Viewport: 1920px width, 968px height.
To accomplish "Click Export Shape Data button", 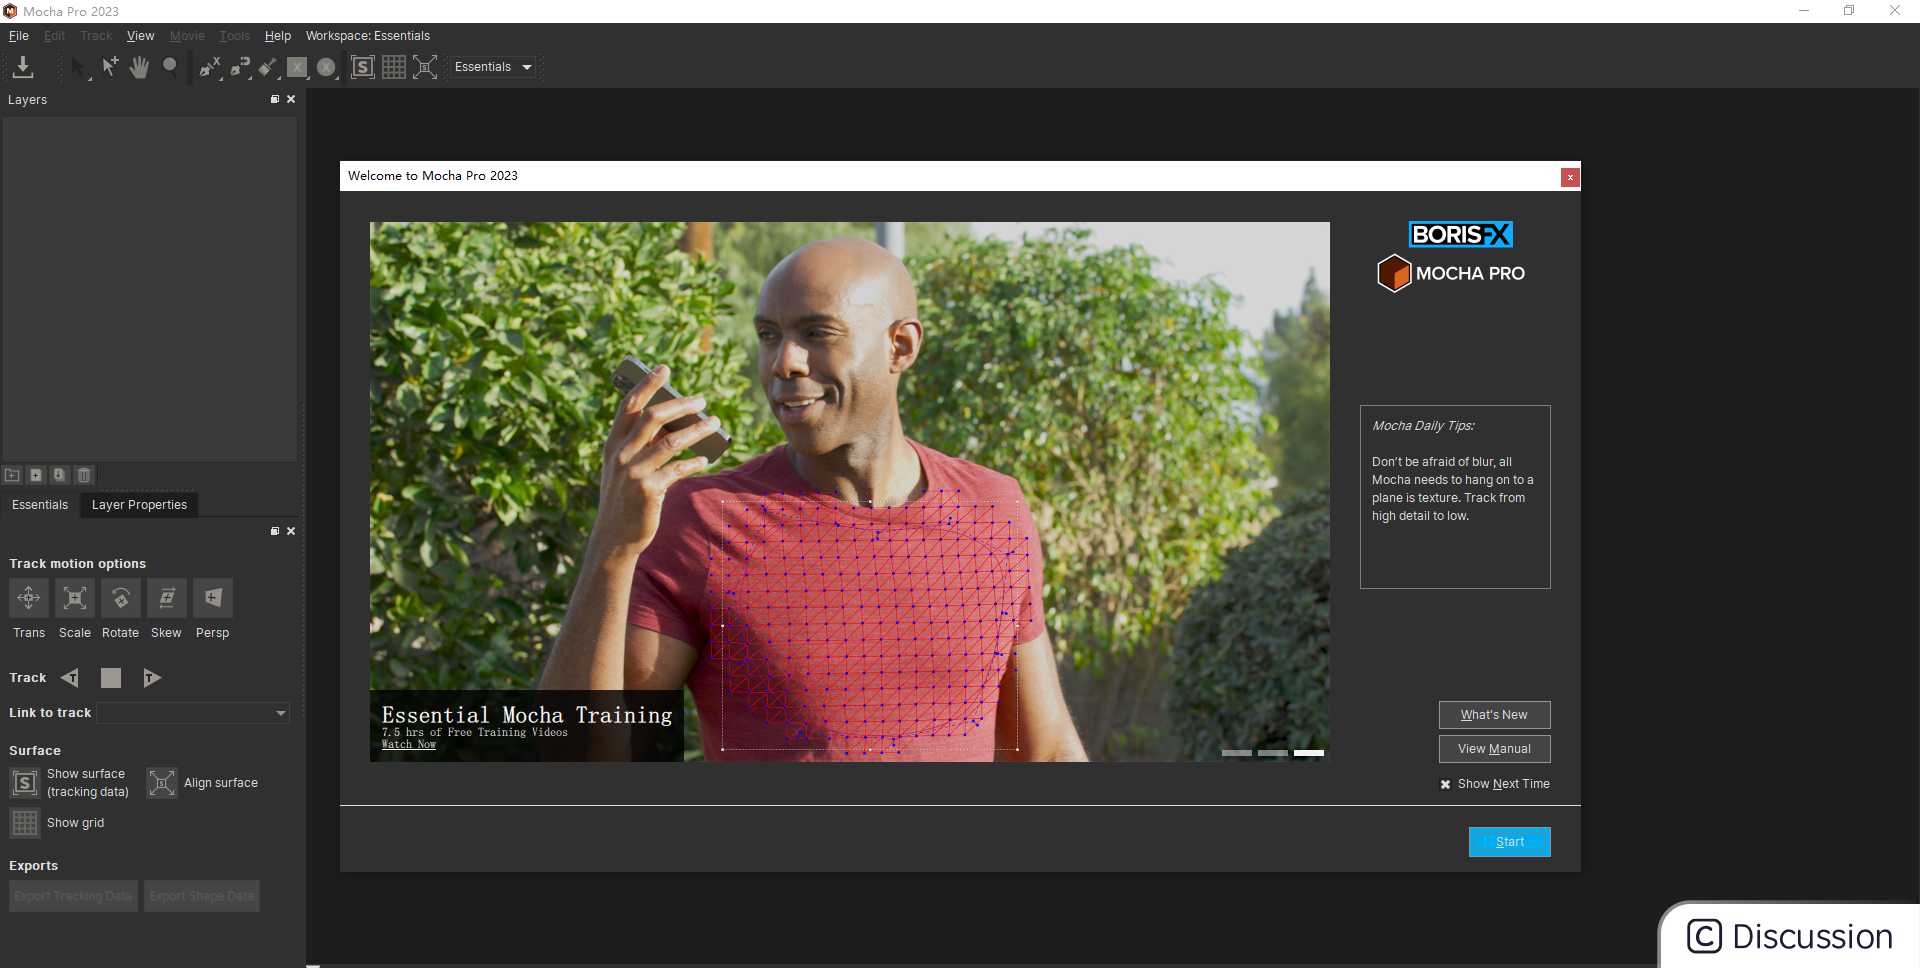I will click(x=202, y=896).
